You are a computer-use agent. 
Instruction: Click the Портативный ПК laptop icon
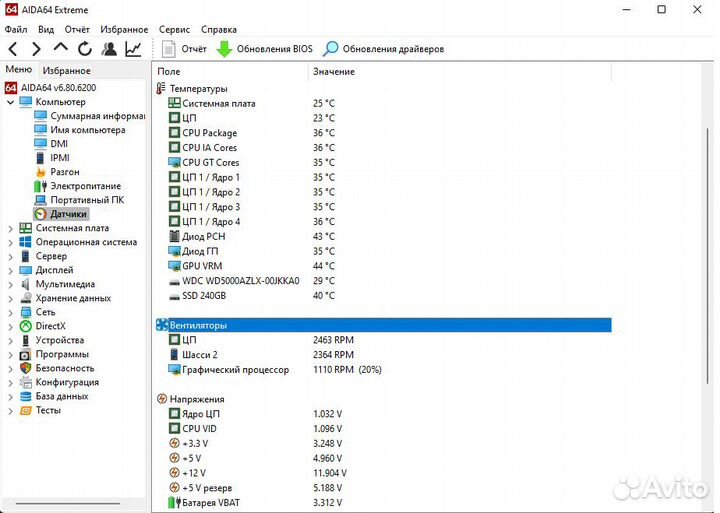coord(41,200)
